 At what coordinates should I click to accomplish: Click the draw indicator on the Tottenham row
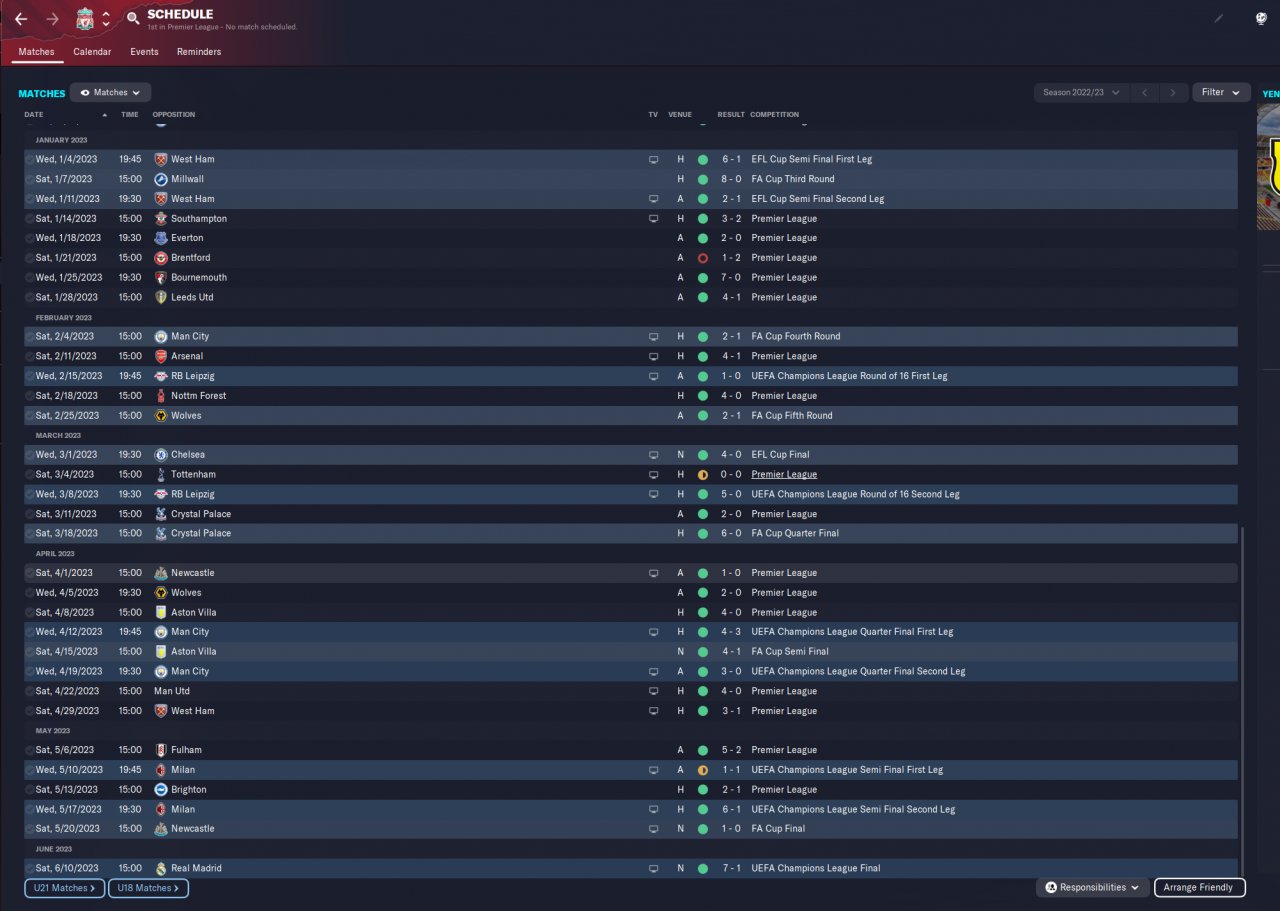(x=703, y=474)
